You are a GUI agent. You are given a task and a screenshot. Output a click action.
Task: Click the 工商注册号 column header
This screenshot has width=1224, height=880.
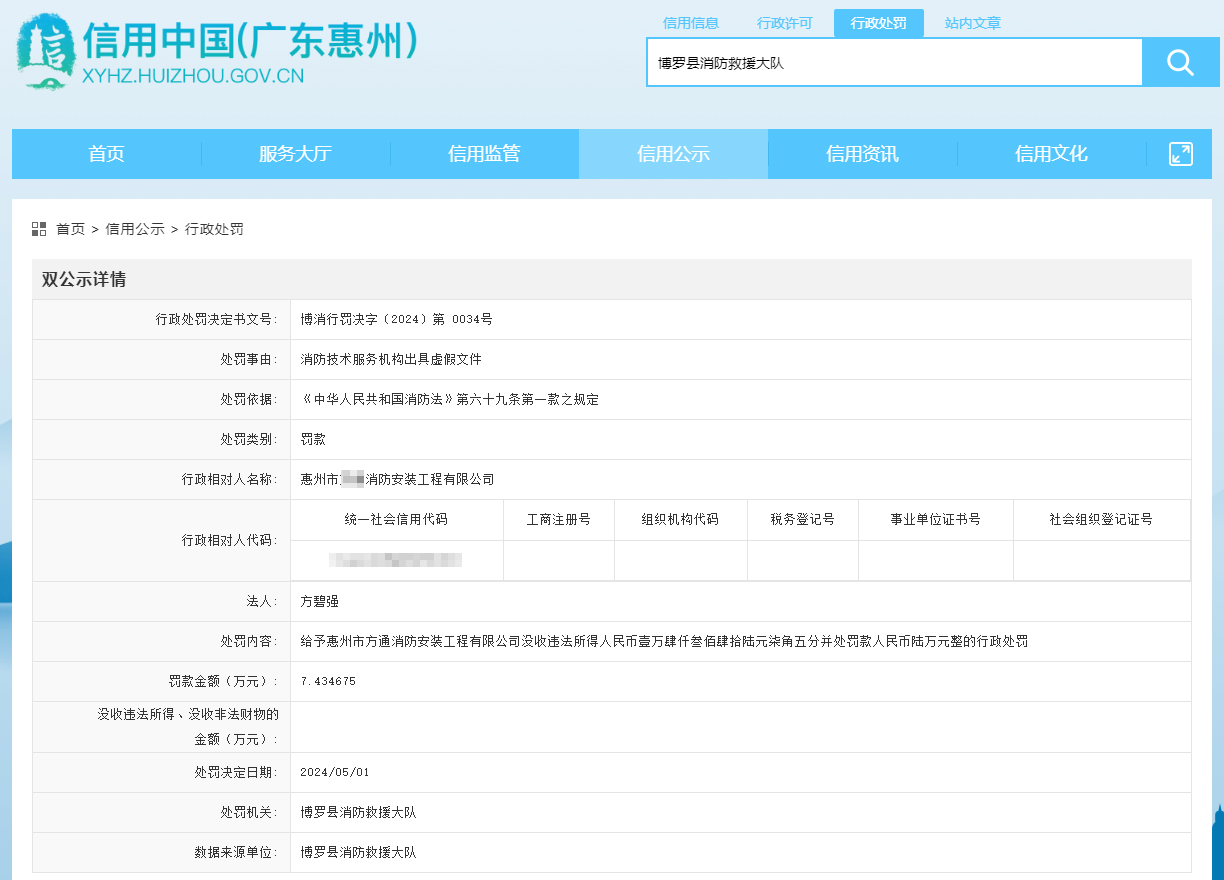559,520
